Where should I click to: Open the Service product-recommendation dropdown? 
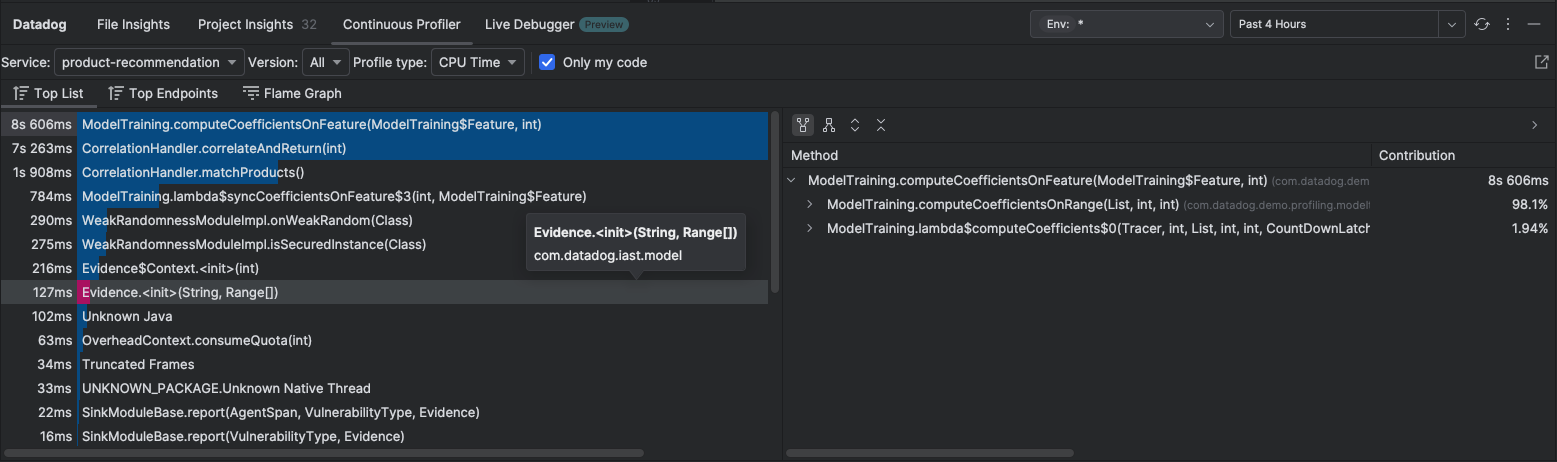(149, 62)
